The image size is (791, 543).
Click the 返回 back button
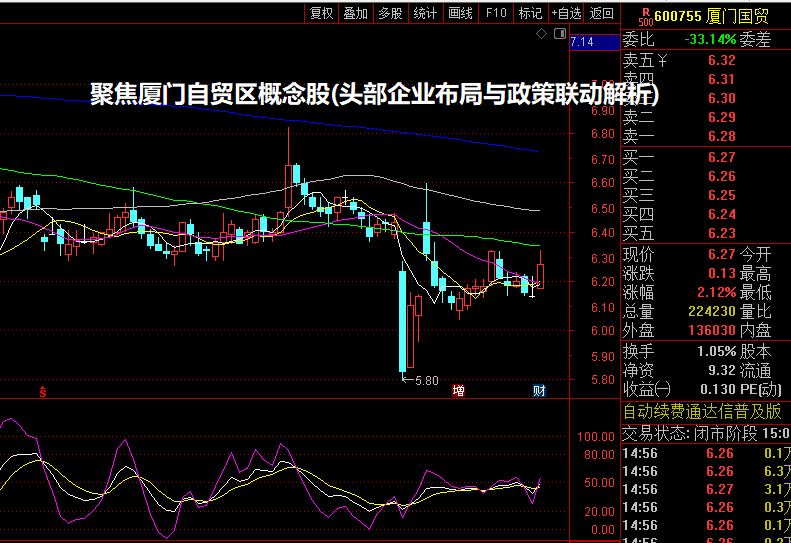coord(601,14)
